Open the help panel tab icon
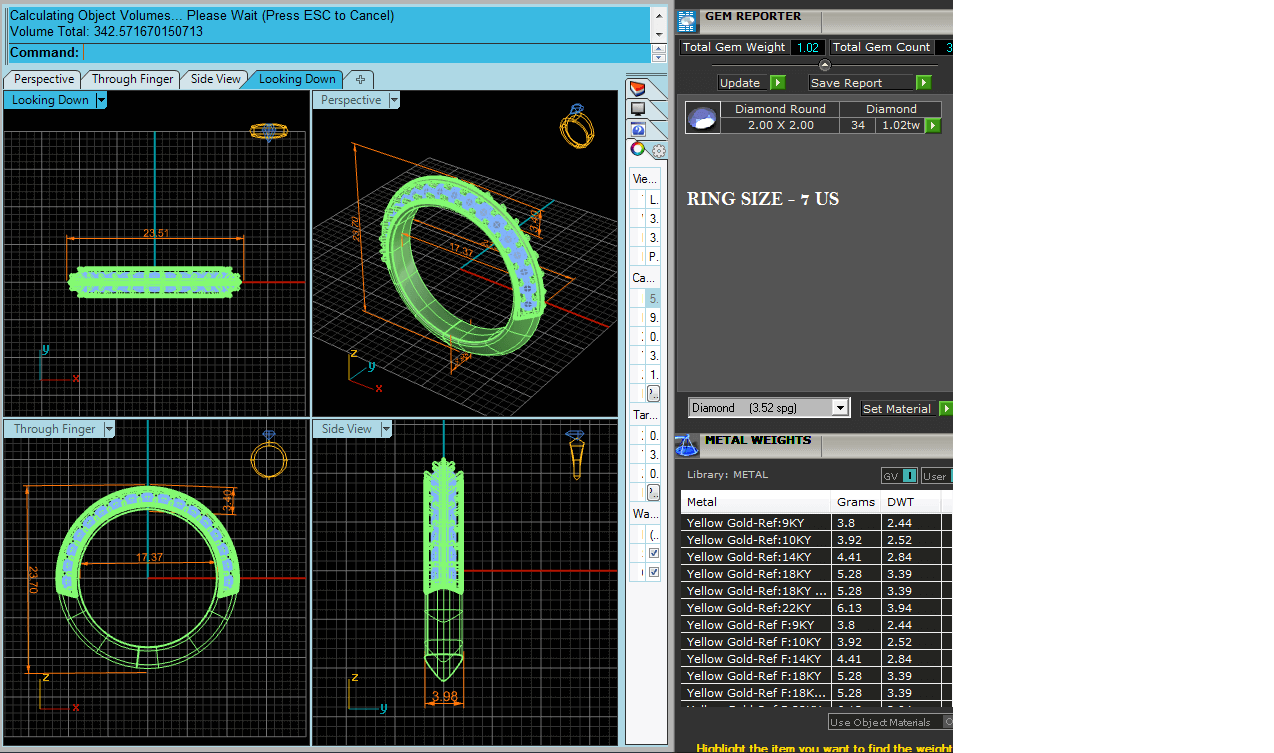The image size is (1274, 753). pyautogui.click(x=638, y=129)
